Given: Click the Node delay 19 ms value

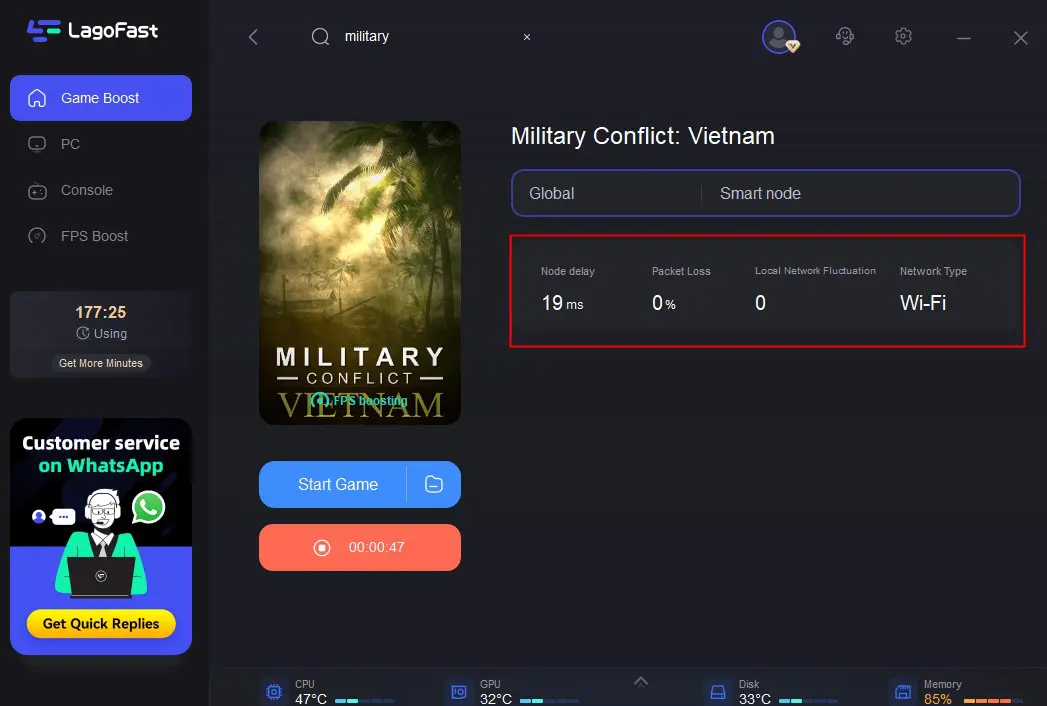Looking at the screenshot, I should (x=562, y=303).
